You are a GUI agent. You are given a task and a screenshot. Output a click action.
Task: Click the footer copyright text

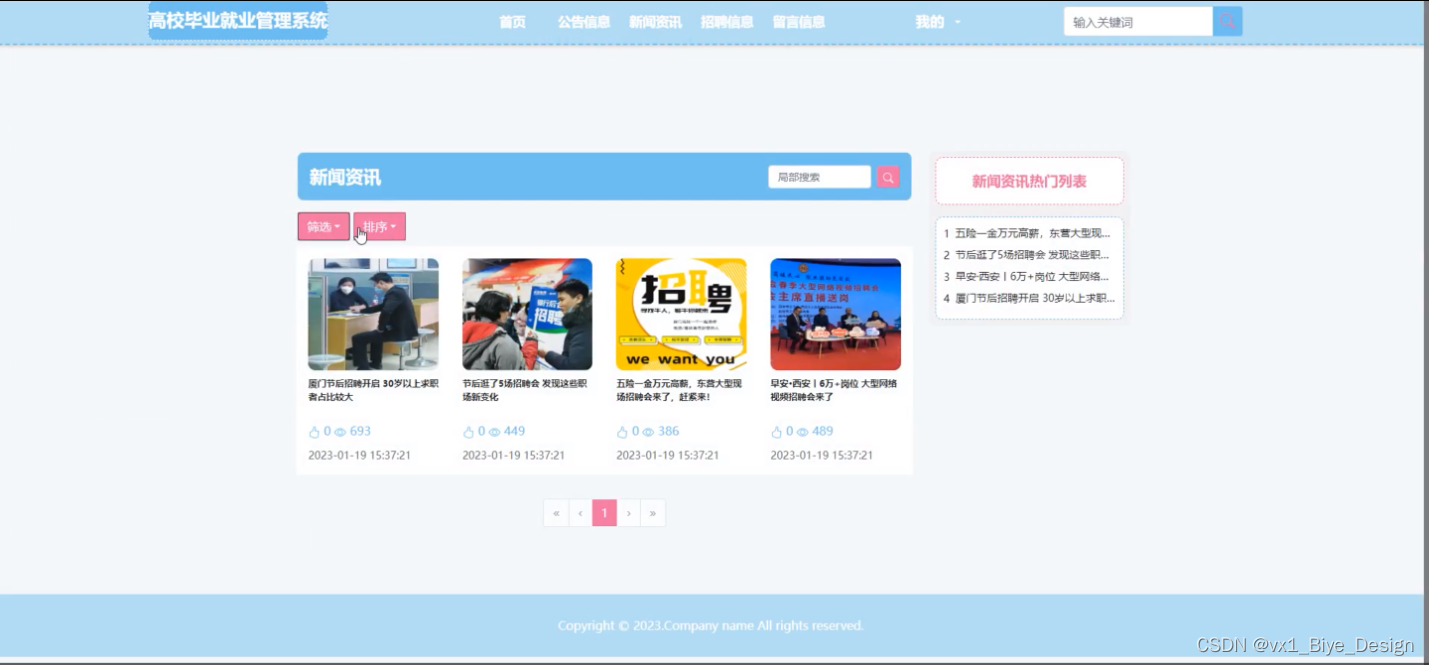pos(711,626)
